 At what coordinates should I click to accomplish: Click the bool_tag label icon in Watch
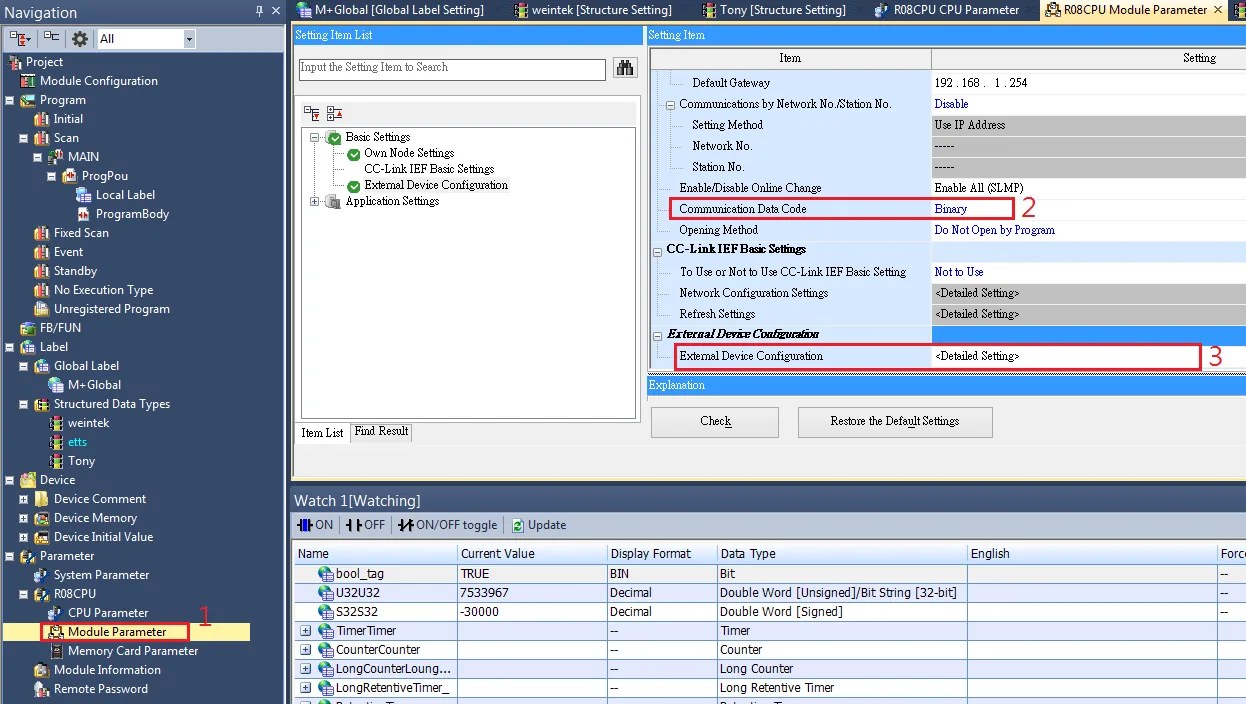(x=325, y=574)
